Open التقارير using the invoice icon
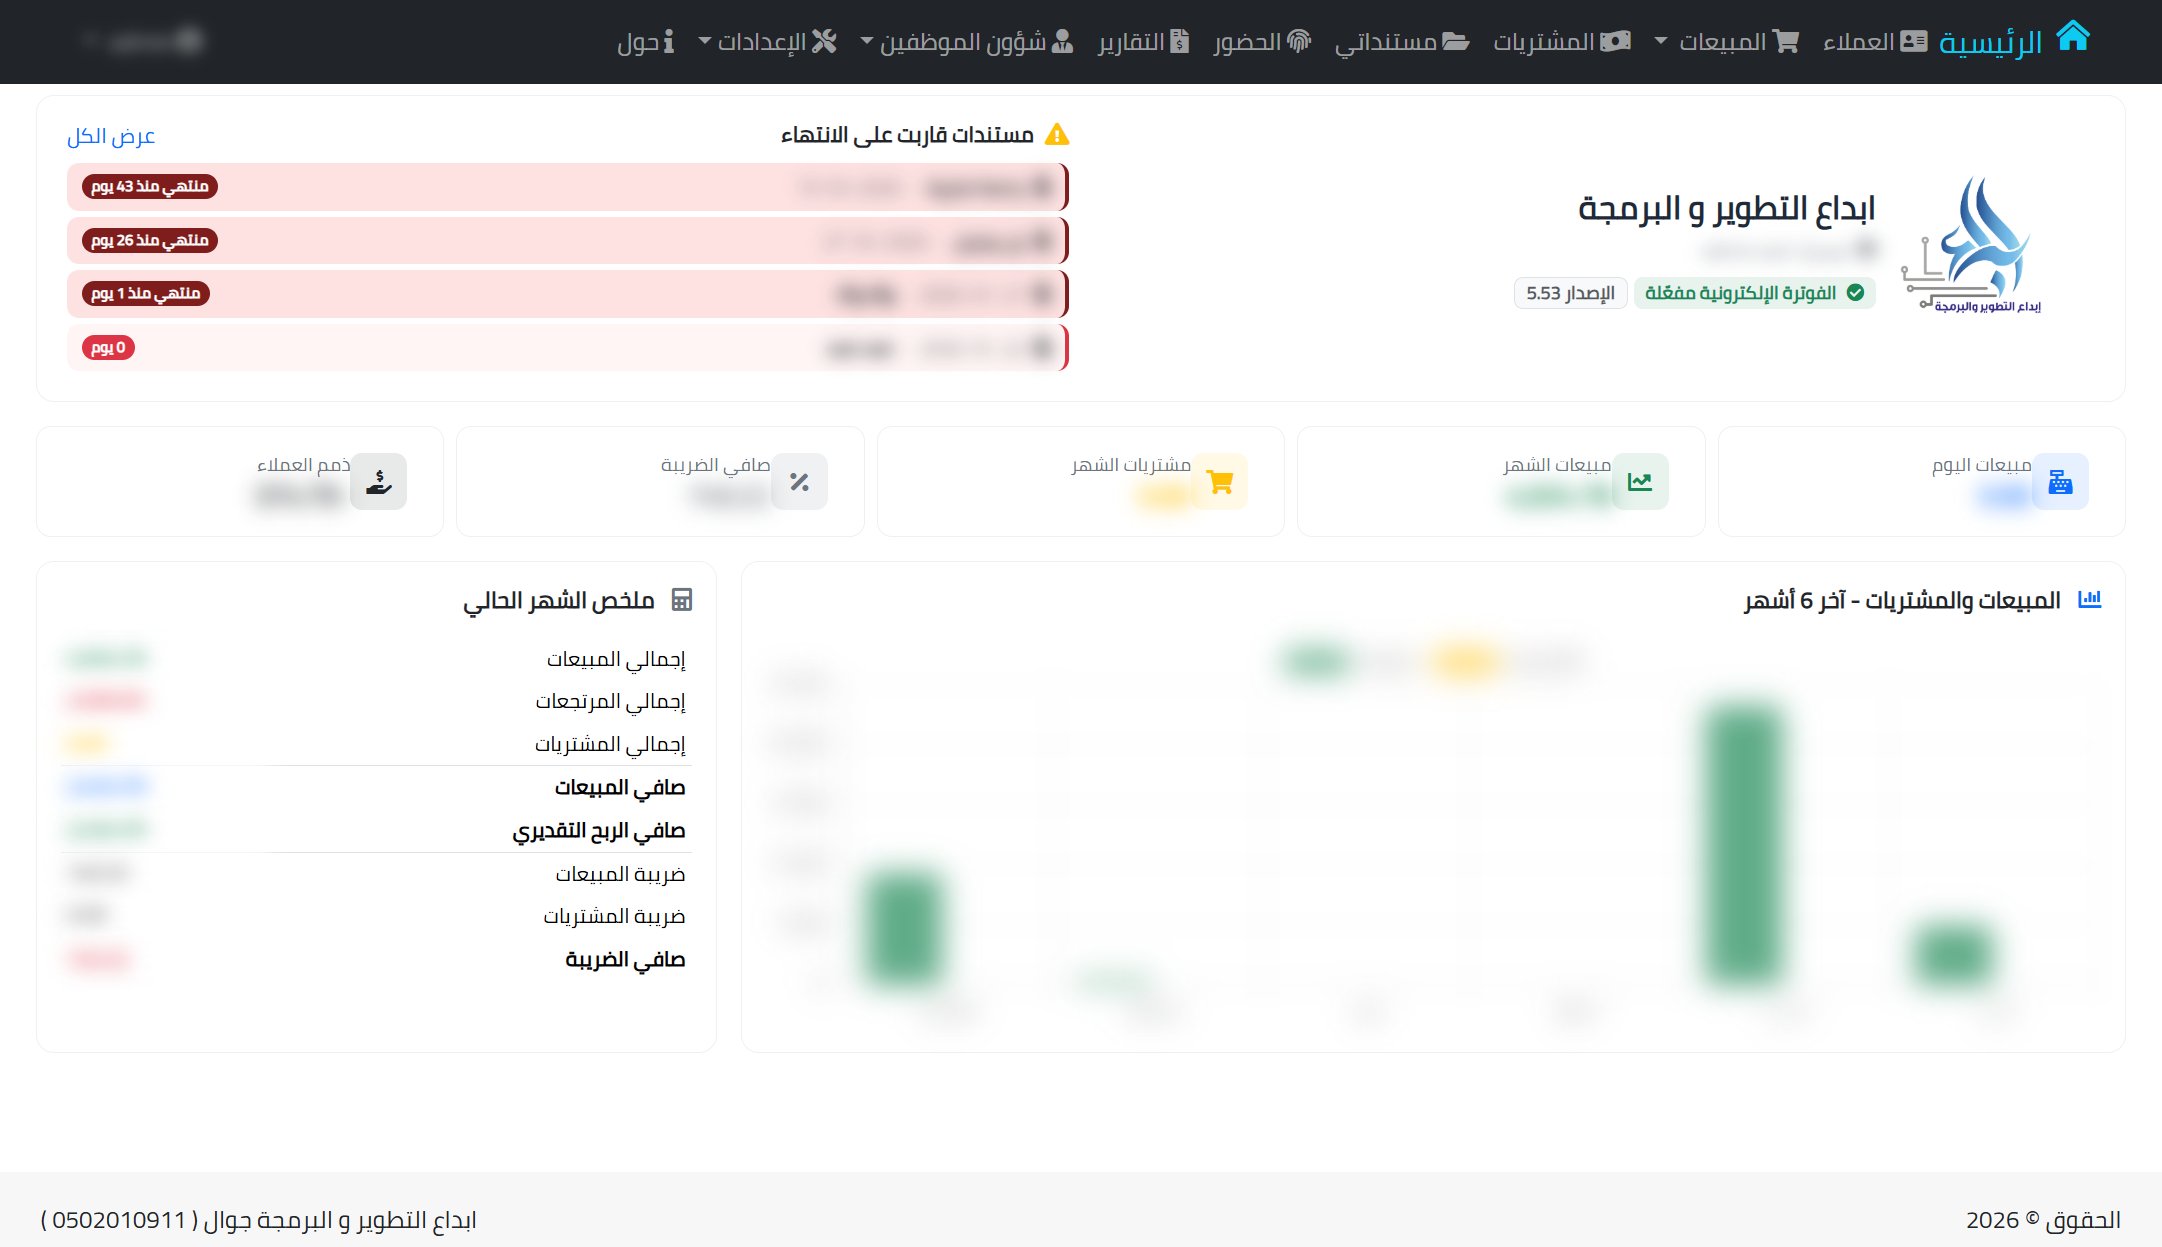Screen dimensions: 2162x1247 point(1179,41)
